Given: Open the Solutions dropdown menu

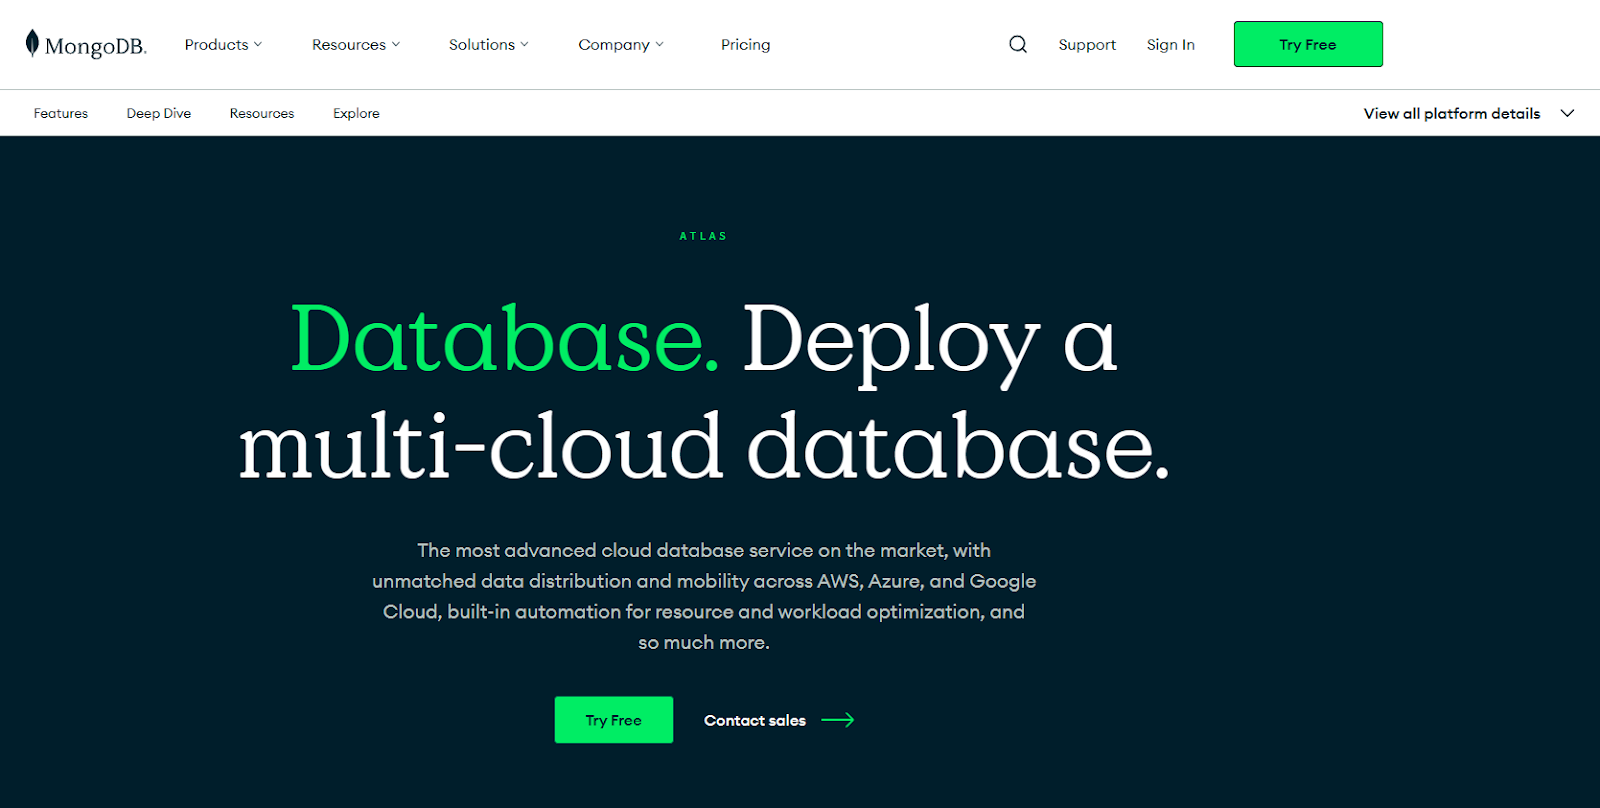Looking at the screenshot, I should [x=489, y=44].
